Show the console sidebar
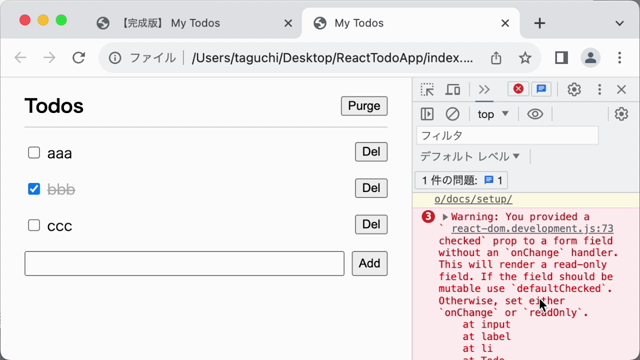The width and height of the screenshot is (640, 360). 427,114
